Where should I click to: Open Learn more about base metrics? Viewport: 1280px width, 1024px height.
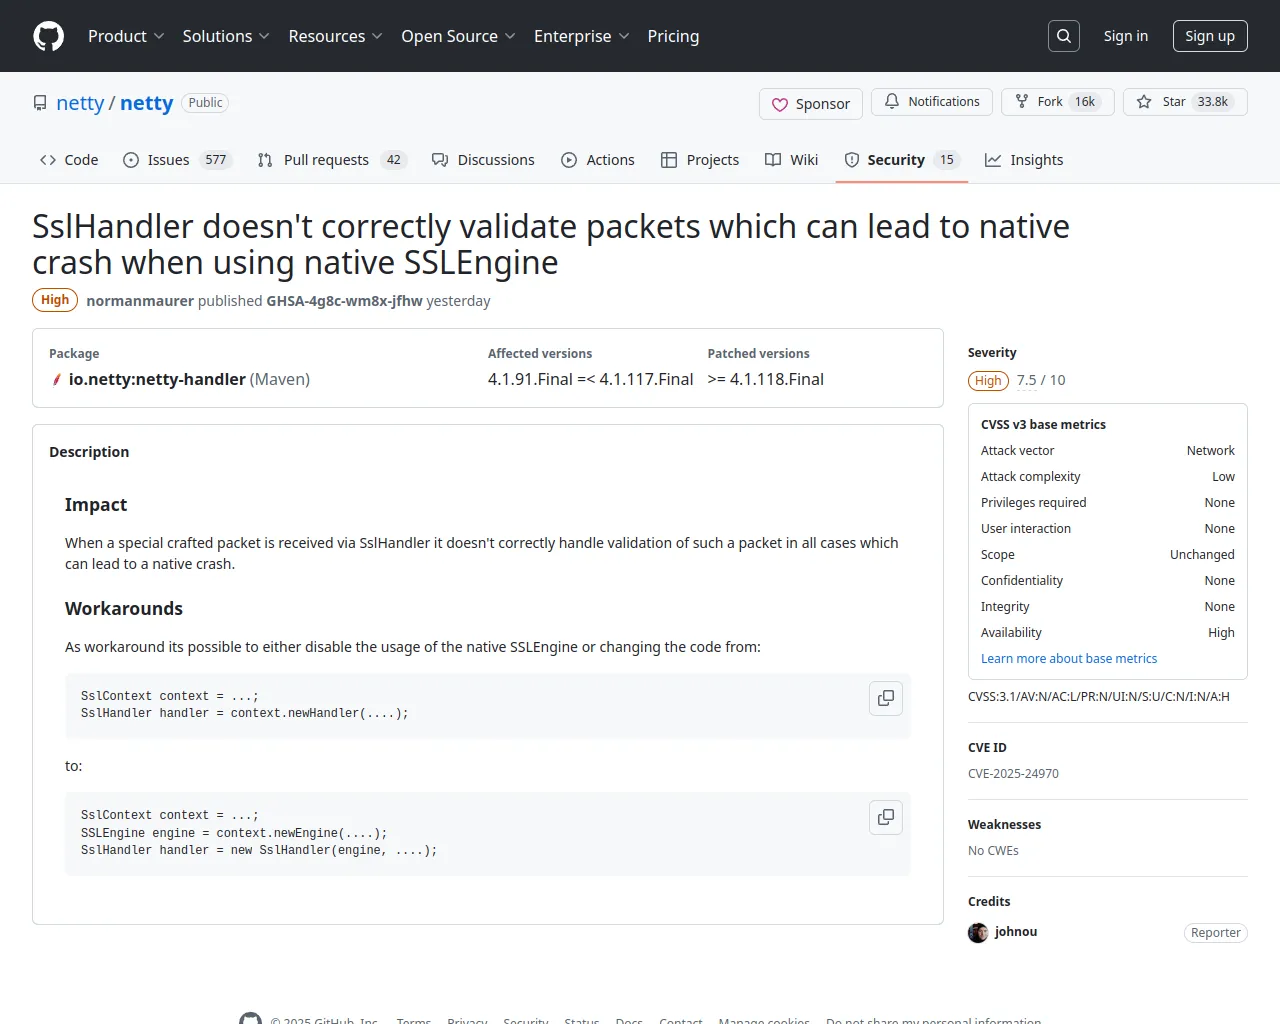[1069, 659]
